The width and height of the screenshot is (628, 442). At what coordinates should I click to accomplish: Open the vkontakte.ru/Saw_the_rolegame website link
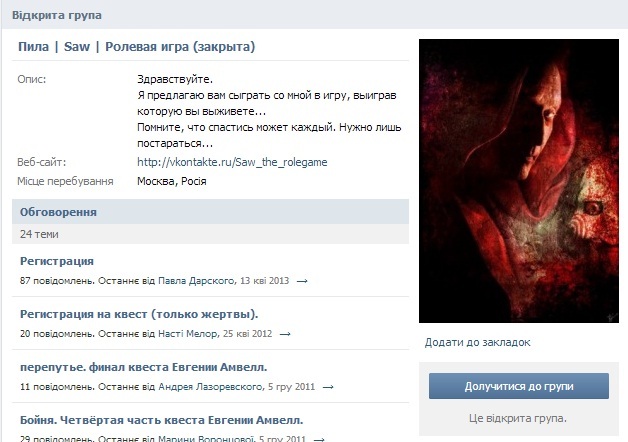(232, 162)
